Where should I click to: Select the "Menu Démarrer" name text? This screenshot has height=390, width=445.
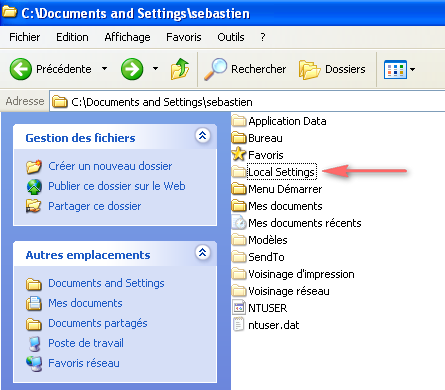click(x=285, y=189)
